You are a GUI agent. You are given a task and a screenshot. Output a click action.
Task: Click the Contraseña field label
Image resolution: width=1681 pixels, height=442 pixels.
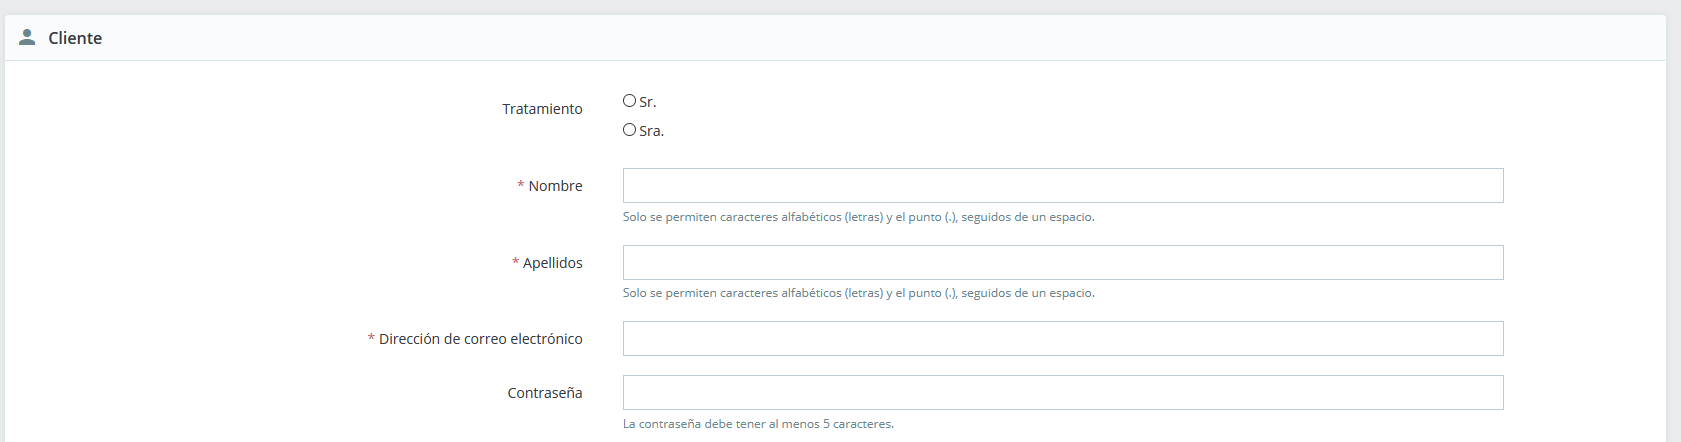[x=544, y=393]
